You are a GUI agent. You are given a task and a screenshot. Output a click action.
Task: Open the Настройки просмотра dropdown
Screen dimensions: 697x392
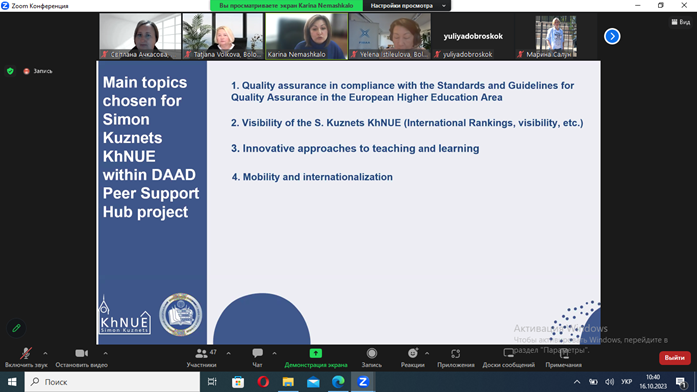[407, 6]
